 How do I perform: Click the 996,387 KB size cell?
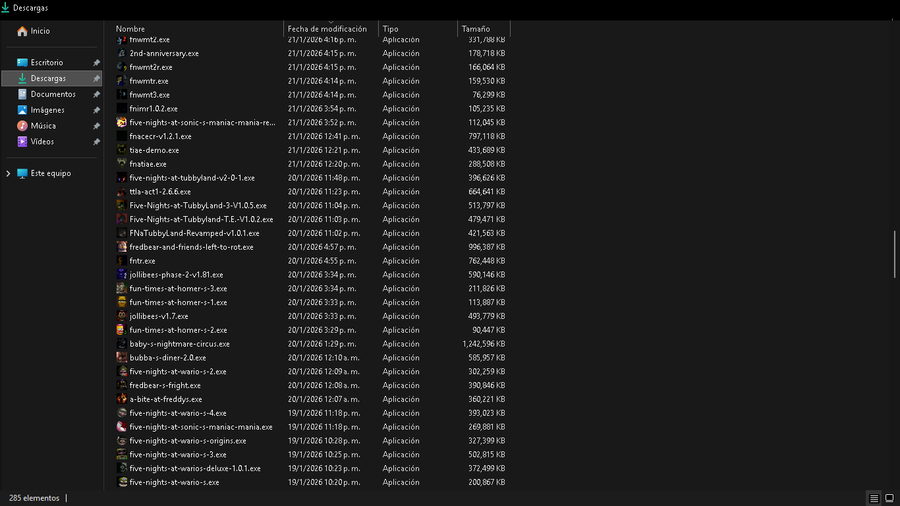(487, 247)
